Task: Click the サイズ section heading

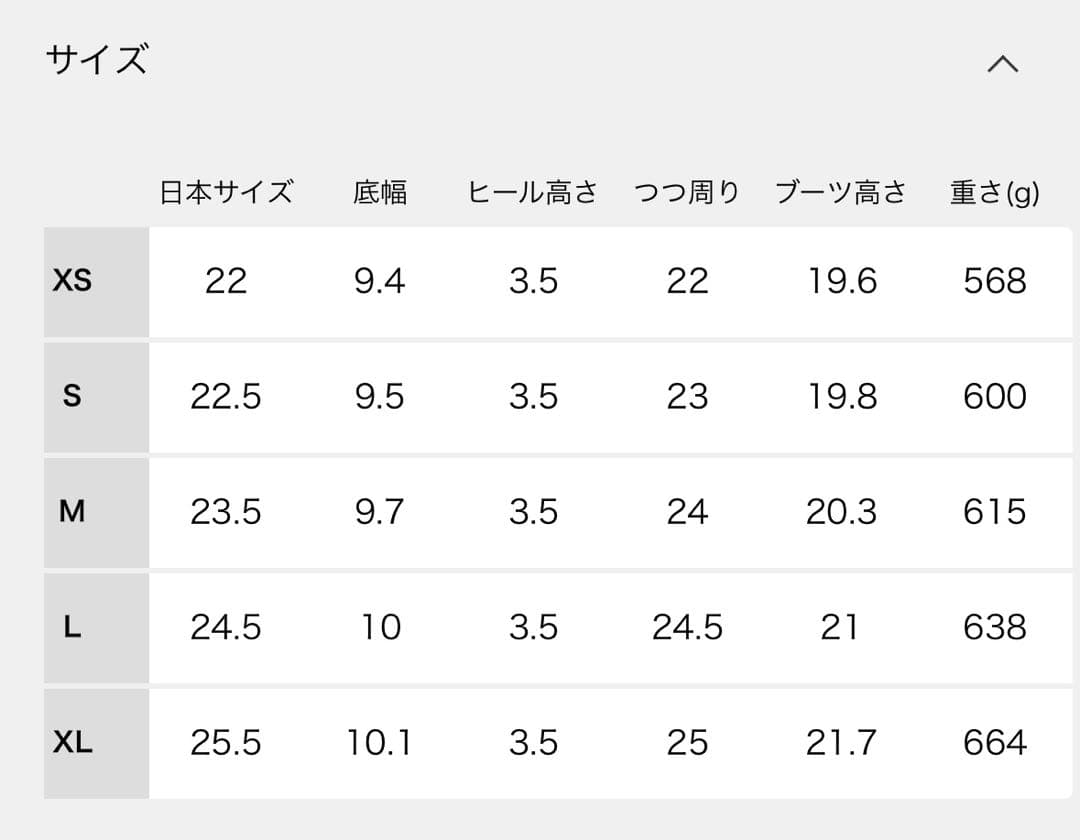Action: coord(96,60)
